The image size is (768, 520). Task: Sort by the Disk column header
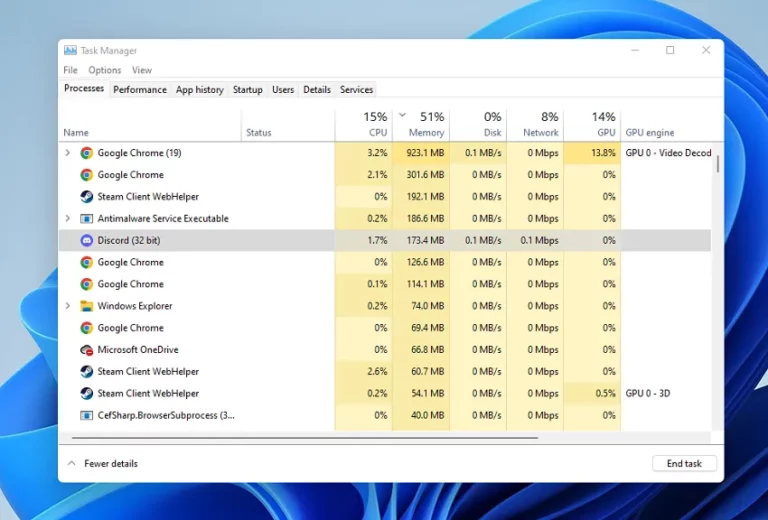(x=478, y=125)
